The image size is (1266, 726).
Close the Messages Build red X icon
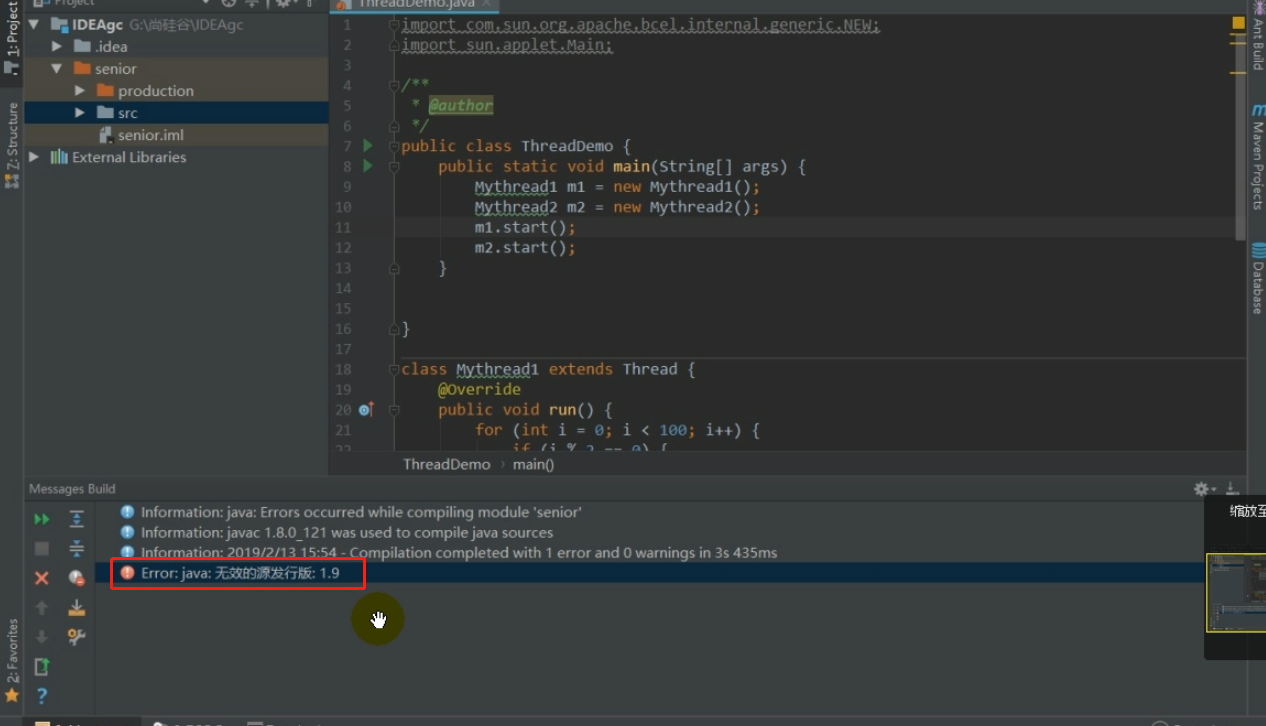(42, 578)
